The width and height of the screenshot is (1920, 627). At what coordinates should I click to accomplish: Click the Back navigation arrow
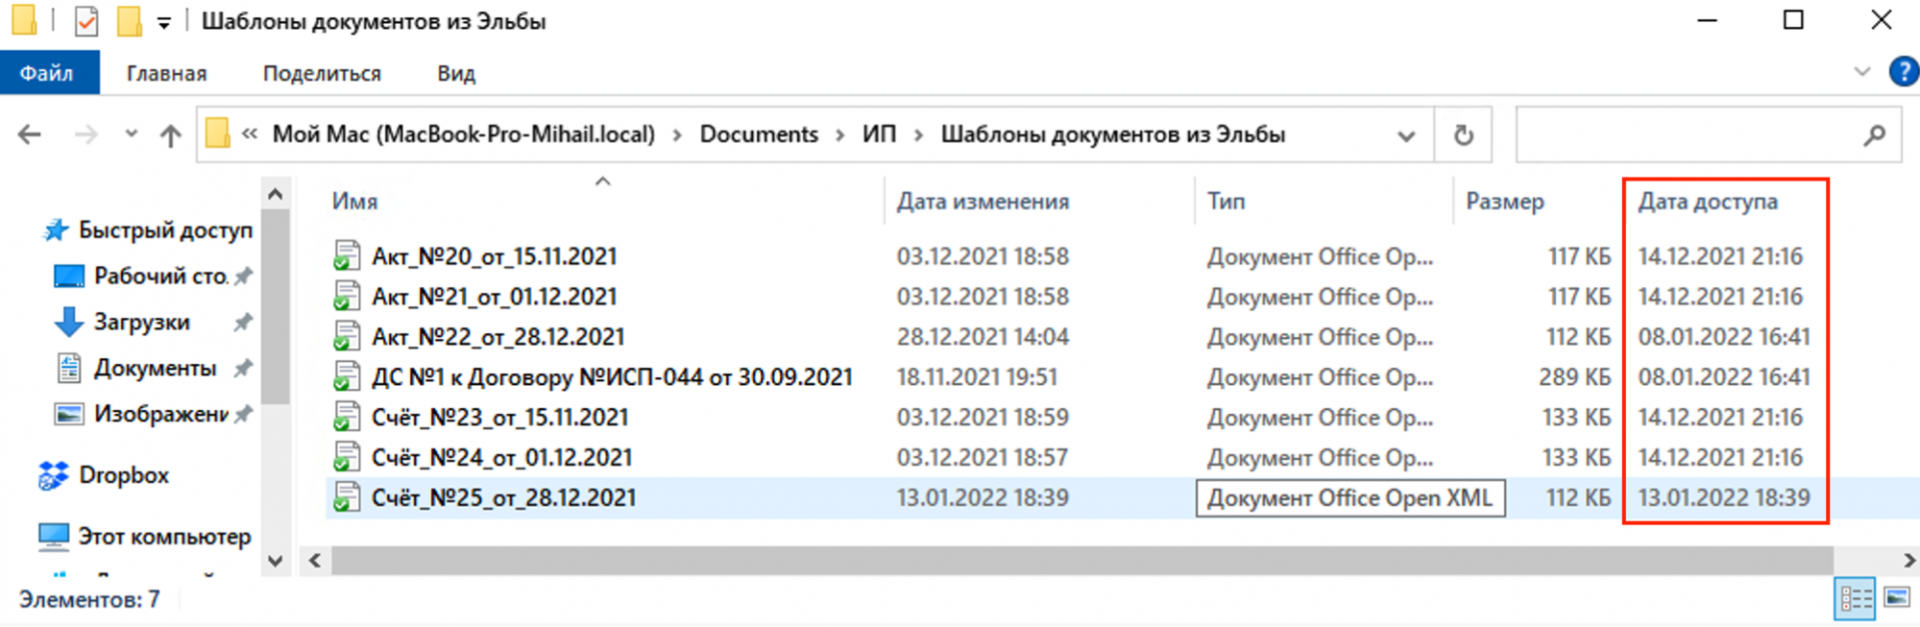tap(30, 135)
